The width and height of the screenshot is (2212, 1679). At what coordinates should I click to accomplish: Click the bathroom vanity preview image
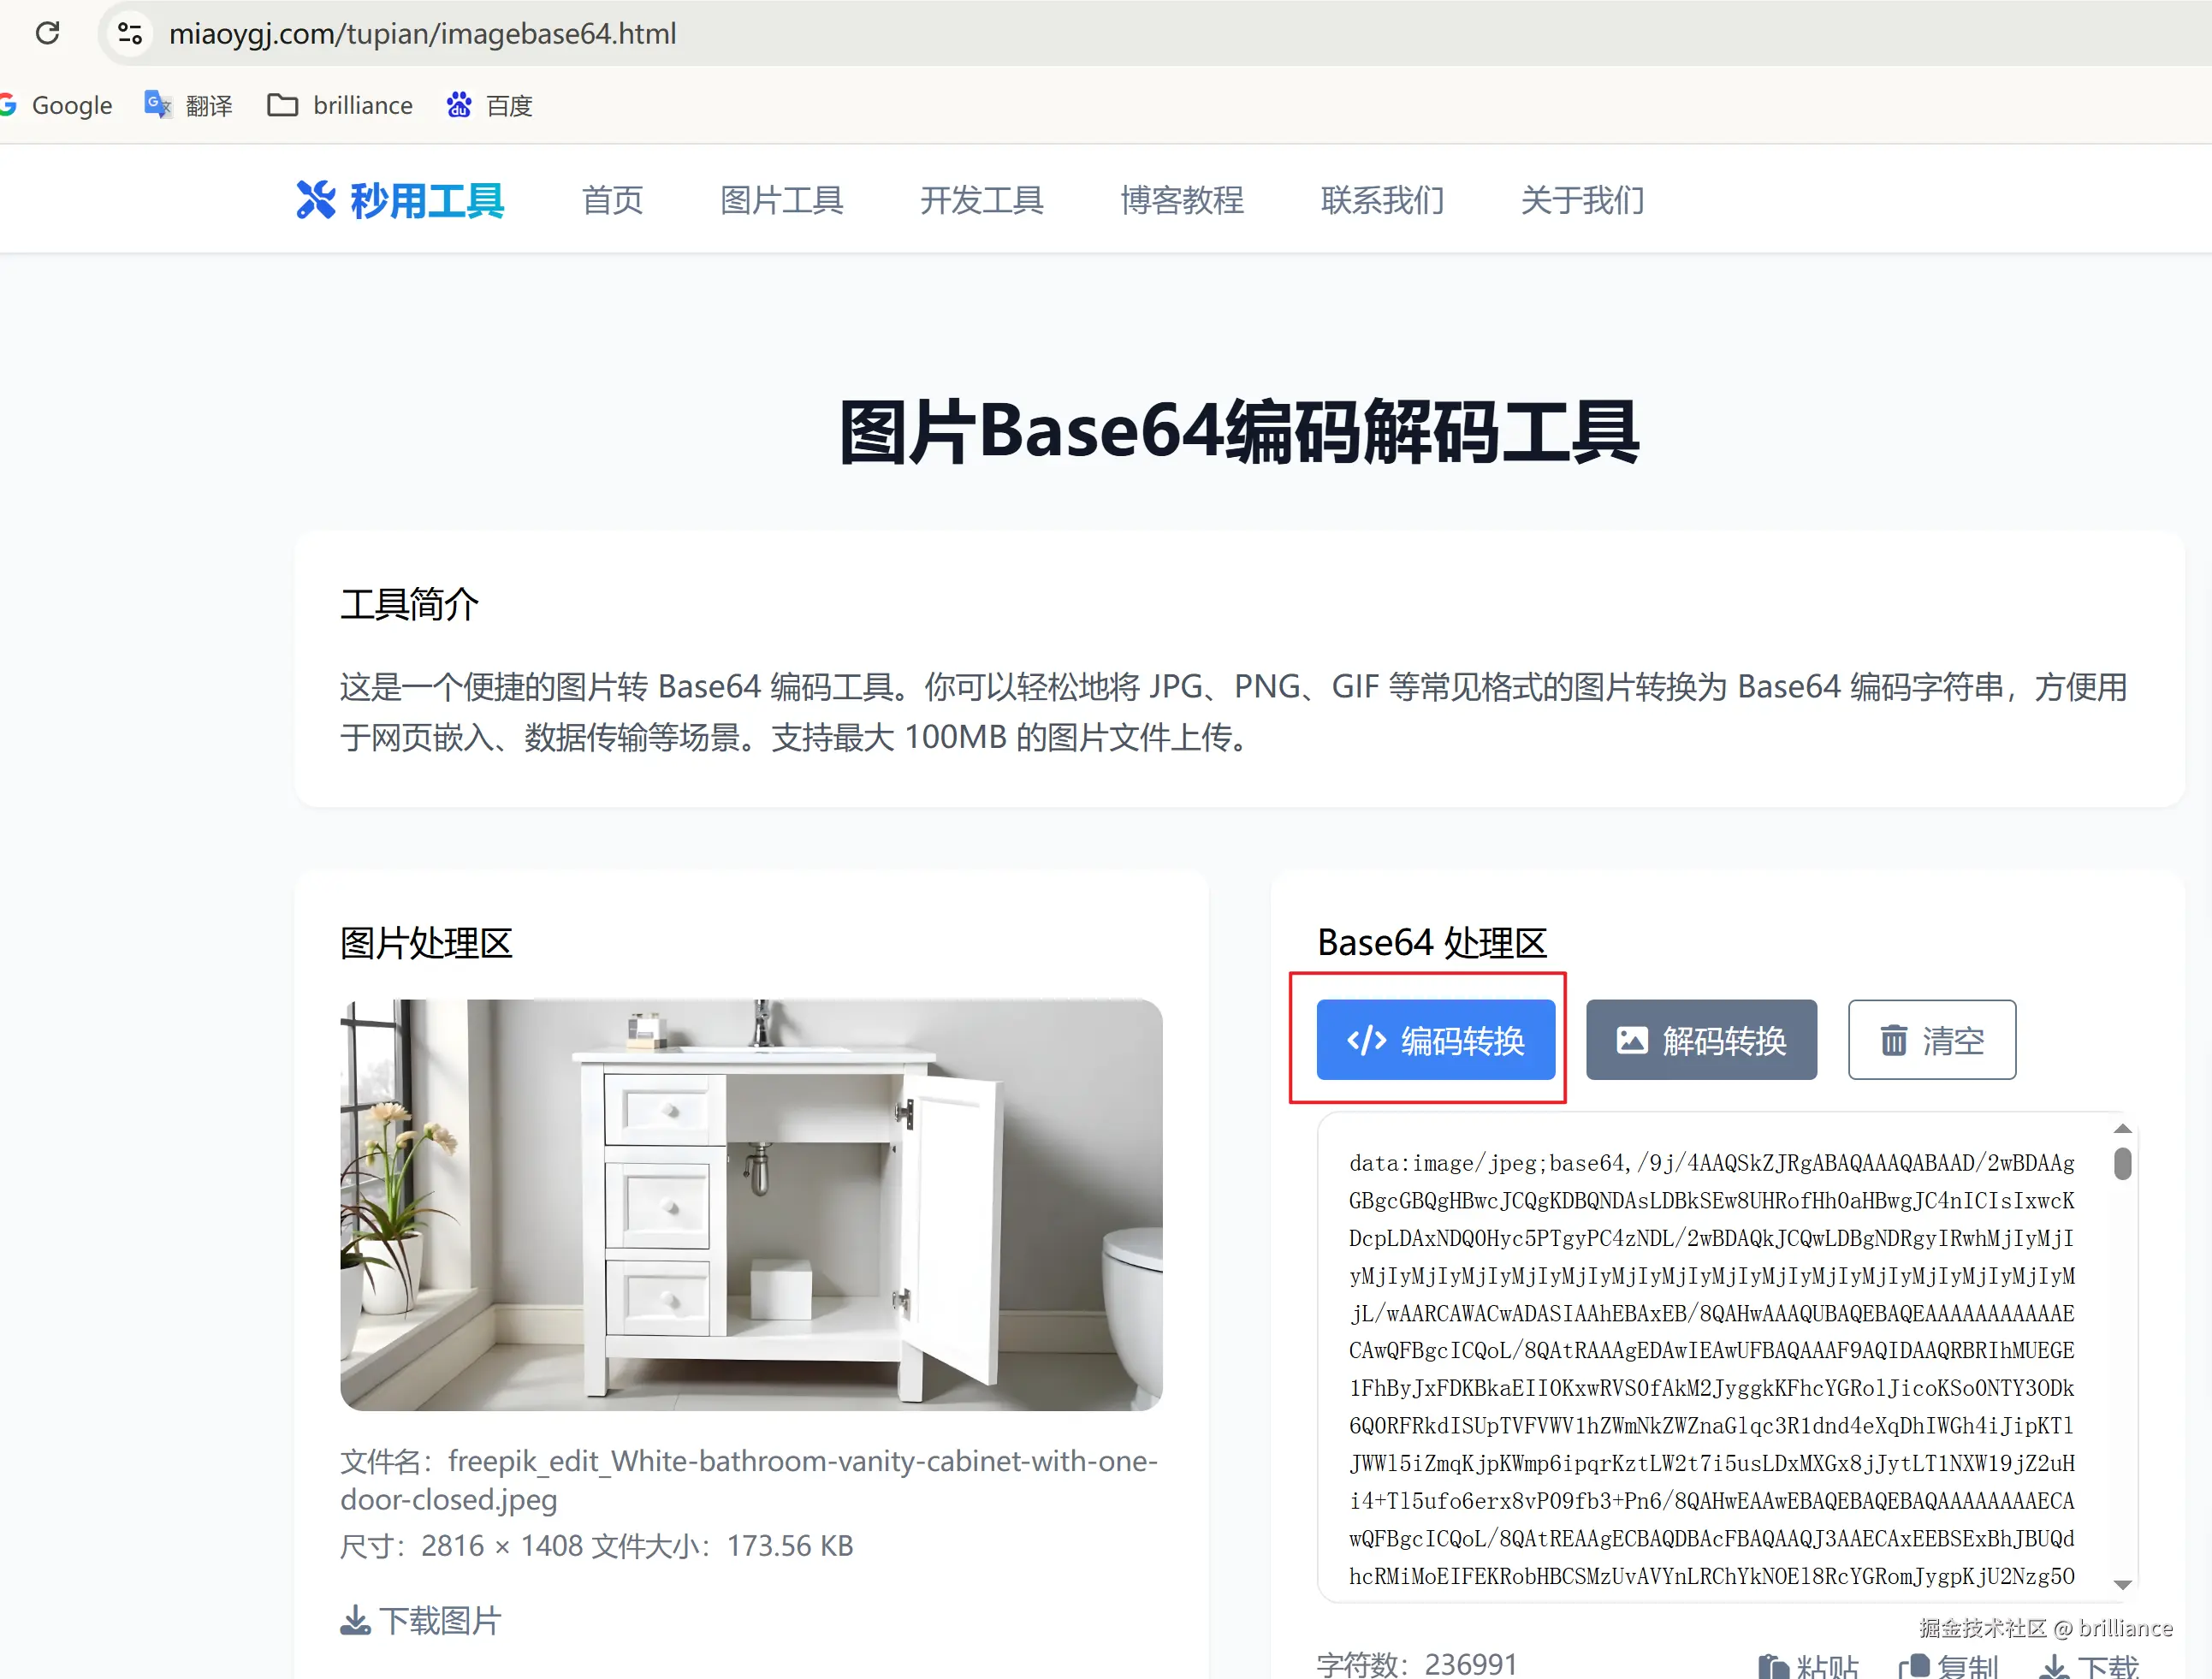pos(751,1204)
